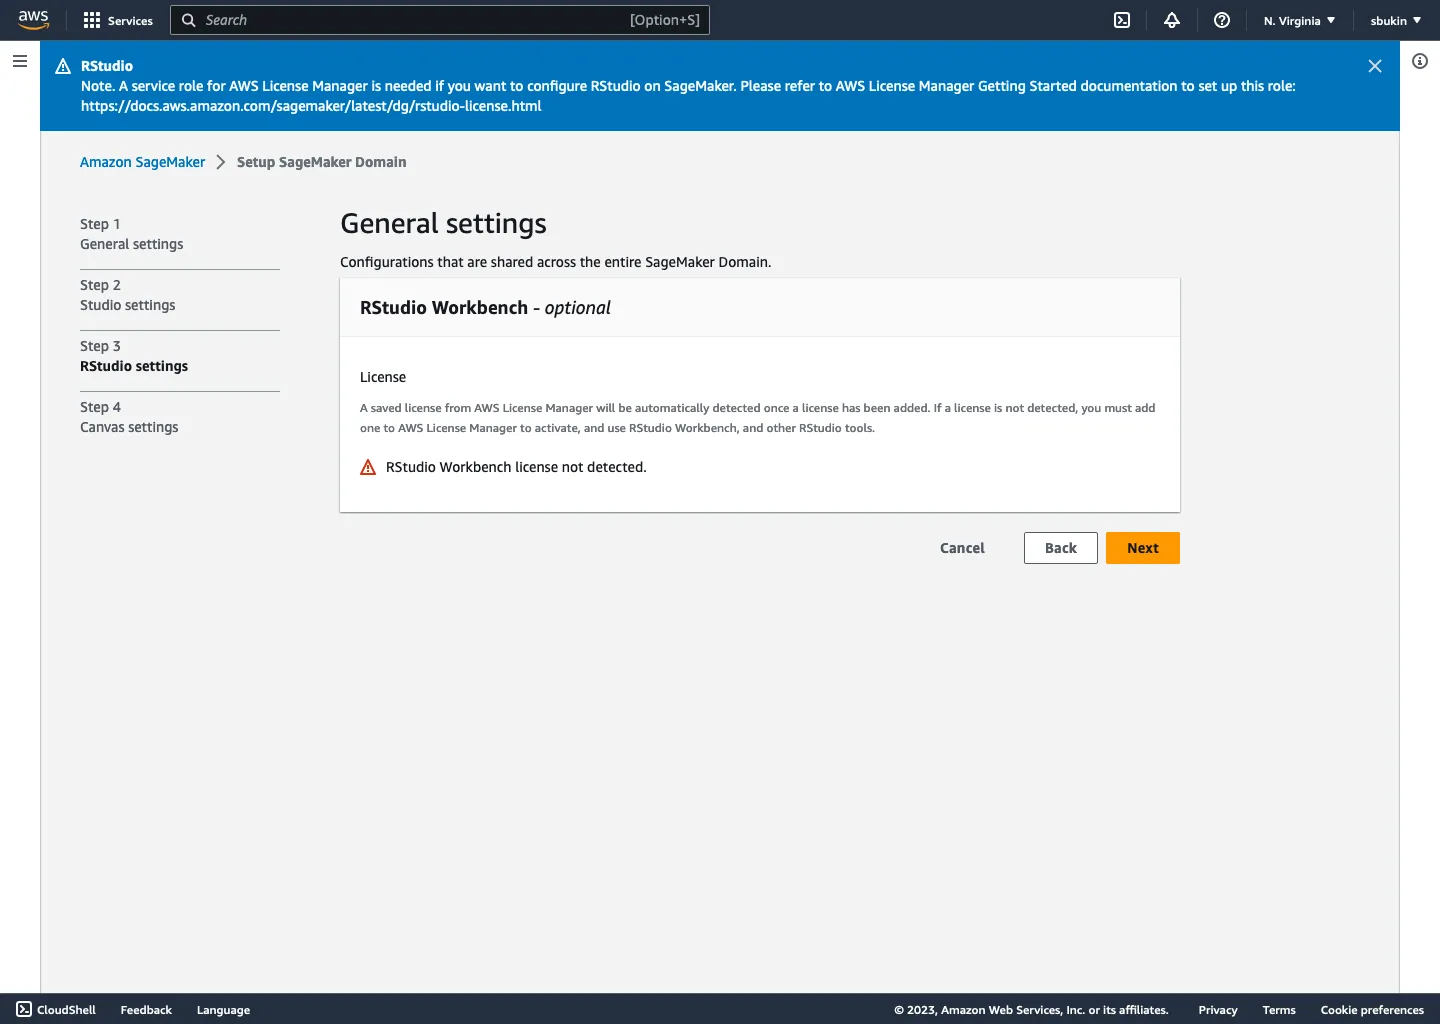Click the Back button

1060,548
